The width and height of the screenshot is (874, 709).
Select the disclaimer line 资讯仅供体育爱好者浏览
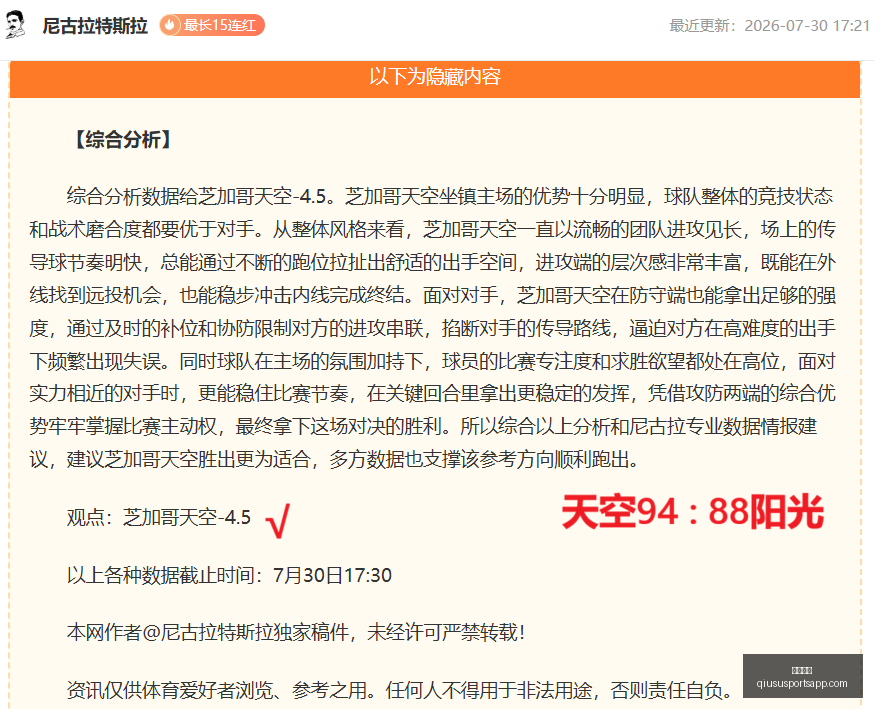pyautogui.click(x=400, y=690)
